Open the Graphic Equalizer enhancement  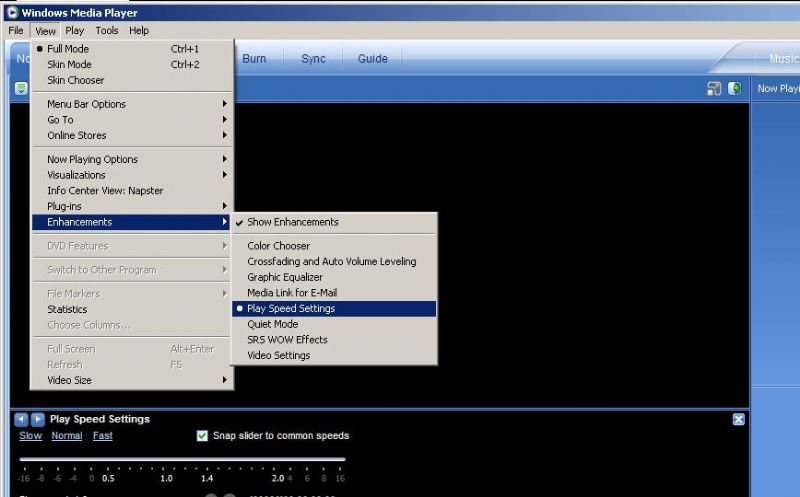[334, 278]
